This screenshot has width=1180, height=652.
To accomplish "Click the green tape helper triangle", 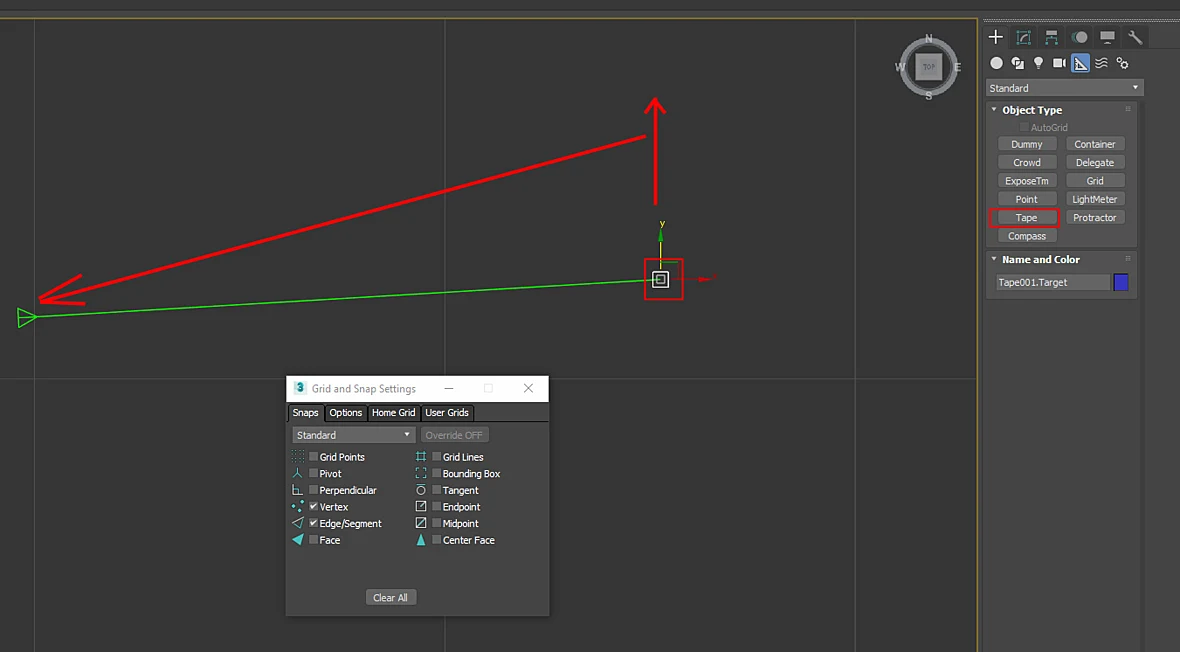I will click(26, 318).
